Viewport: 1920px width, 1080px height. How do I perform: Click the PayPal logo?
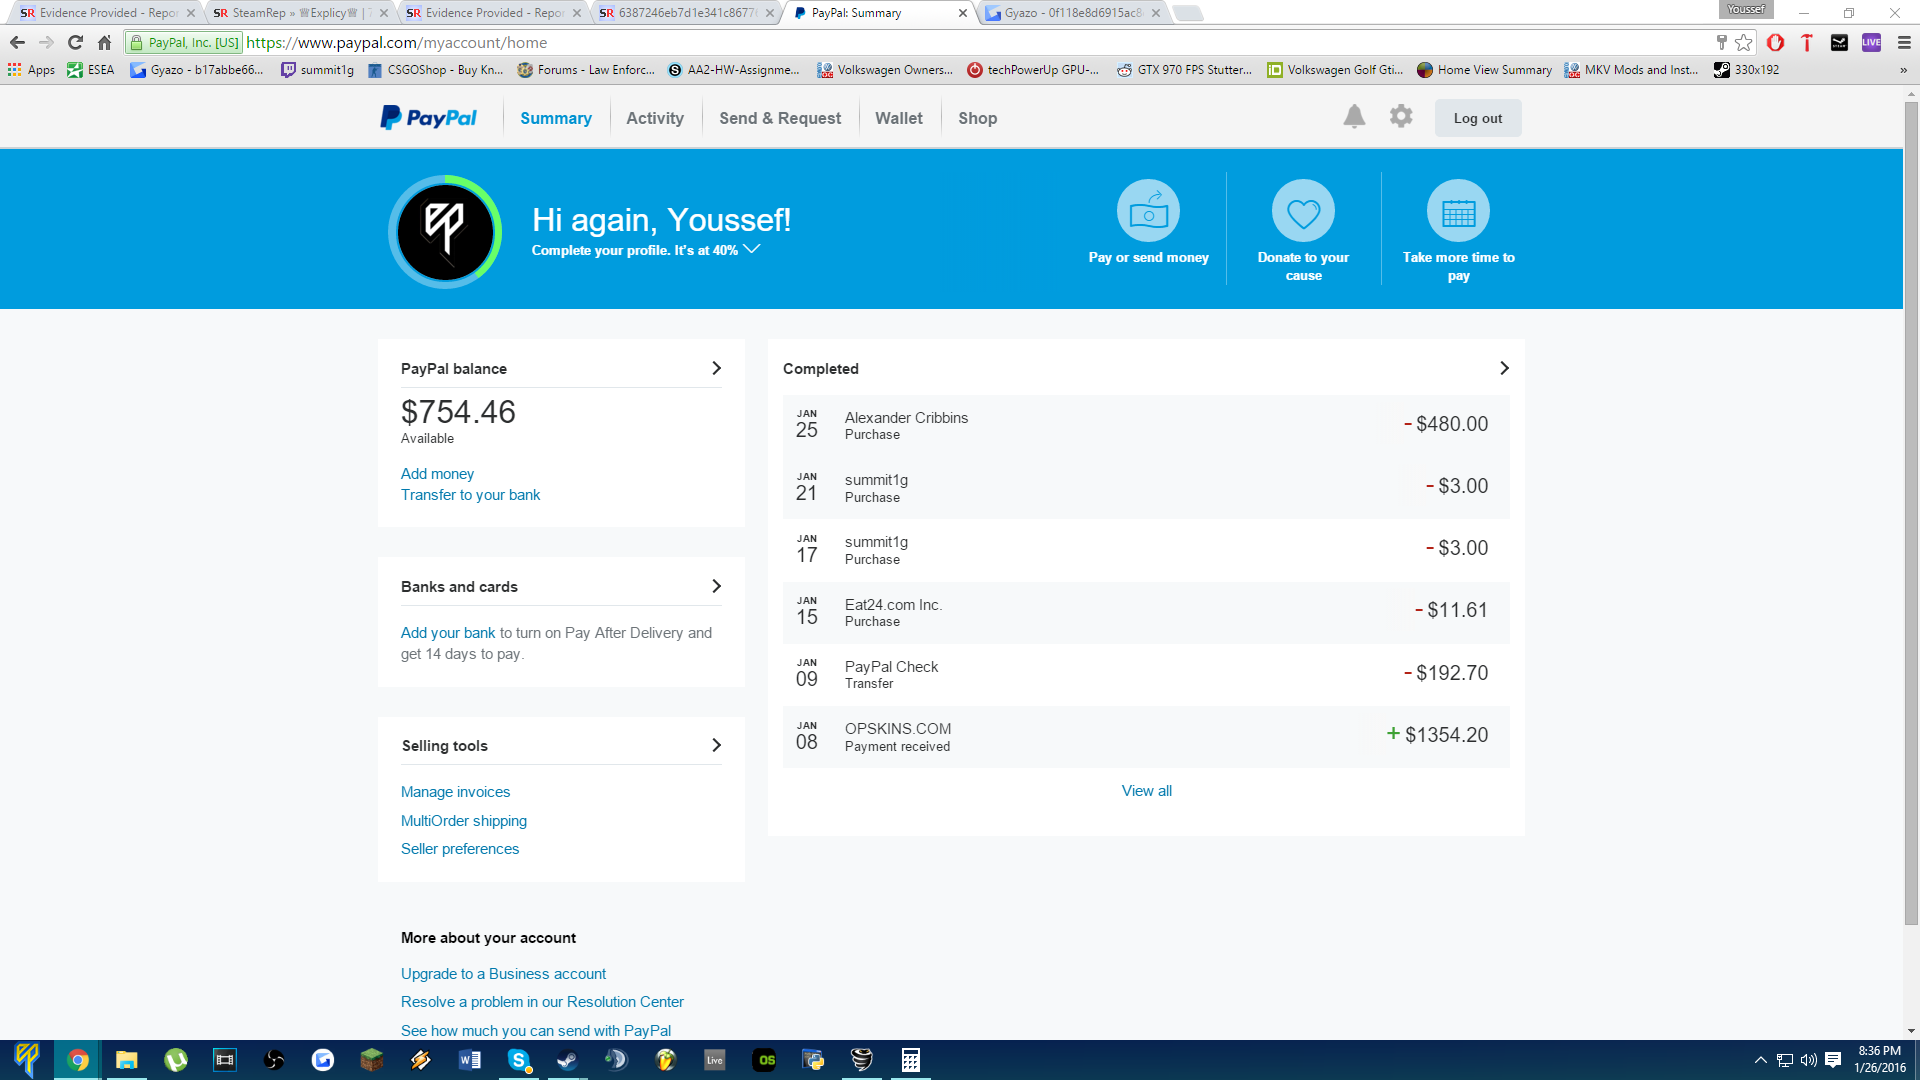[429, 118]
